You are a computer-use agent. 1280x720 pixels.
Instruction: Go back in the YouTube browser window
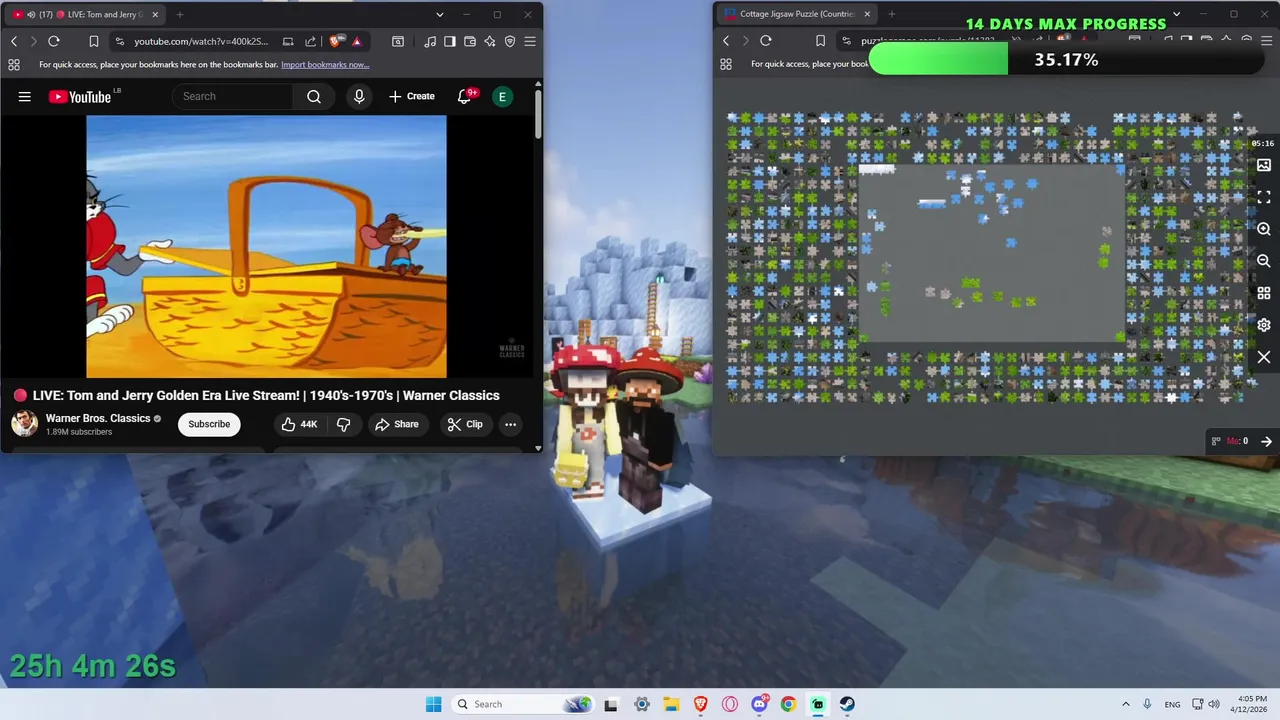(x=14, y=41)
